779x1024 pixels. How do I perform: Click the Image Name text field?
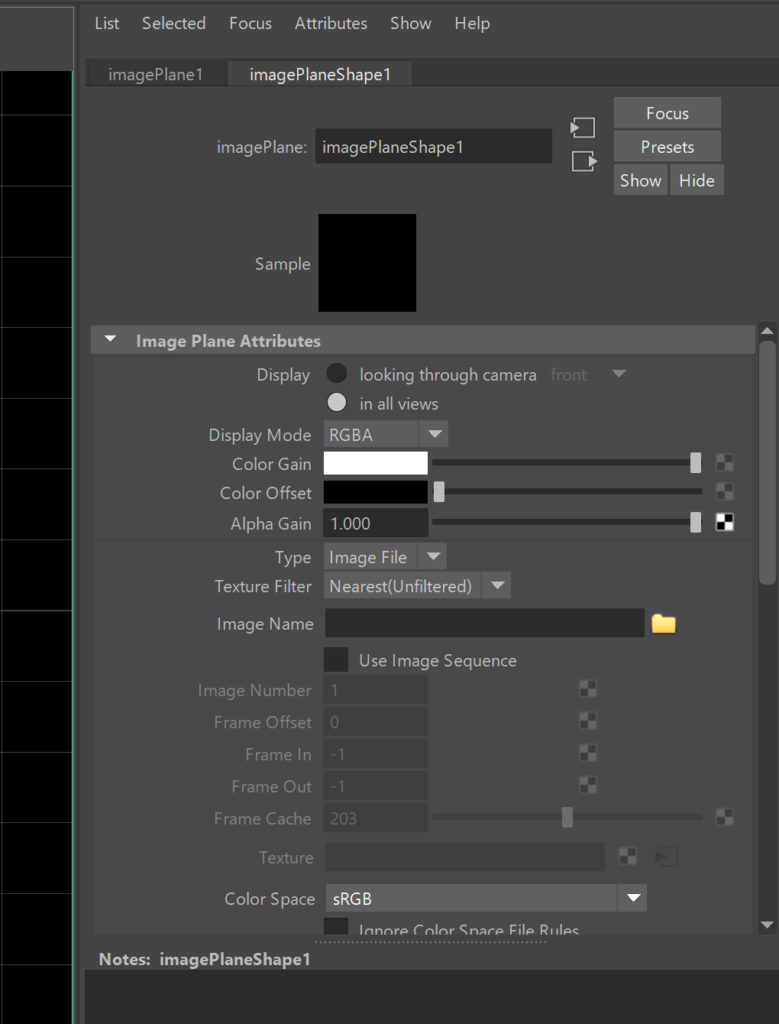pos(485,623)
